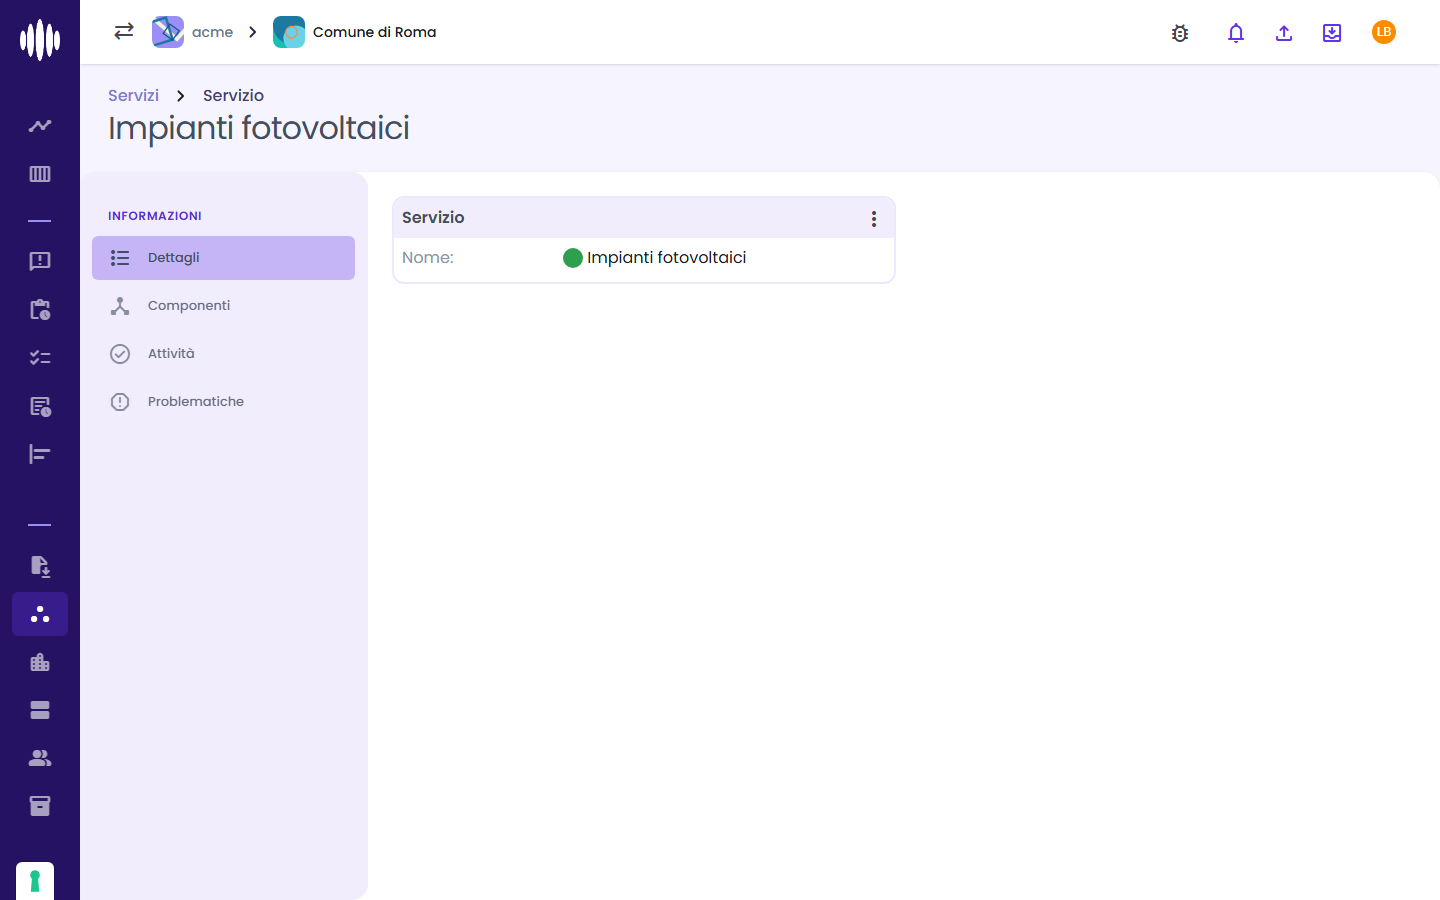The height and width of the screenshot is (900, 1440).
Task: Click the acme organization breadcrumb
Action: pyautogui.click(x=212, y=32)
